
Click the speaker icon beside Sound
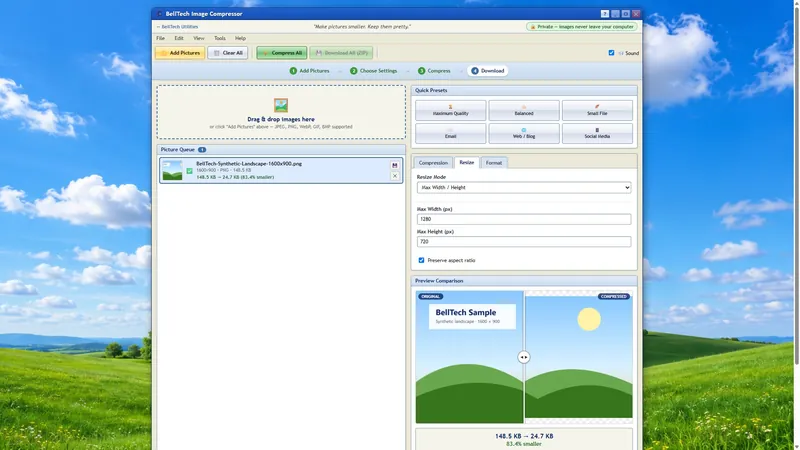click(621, 53)
